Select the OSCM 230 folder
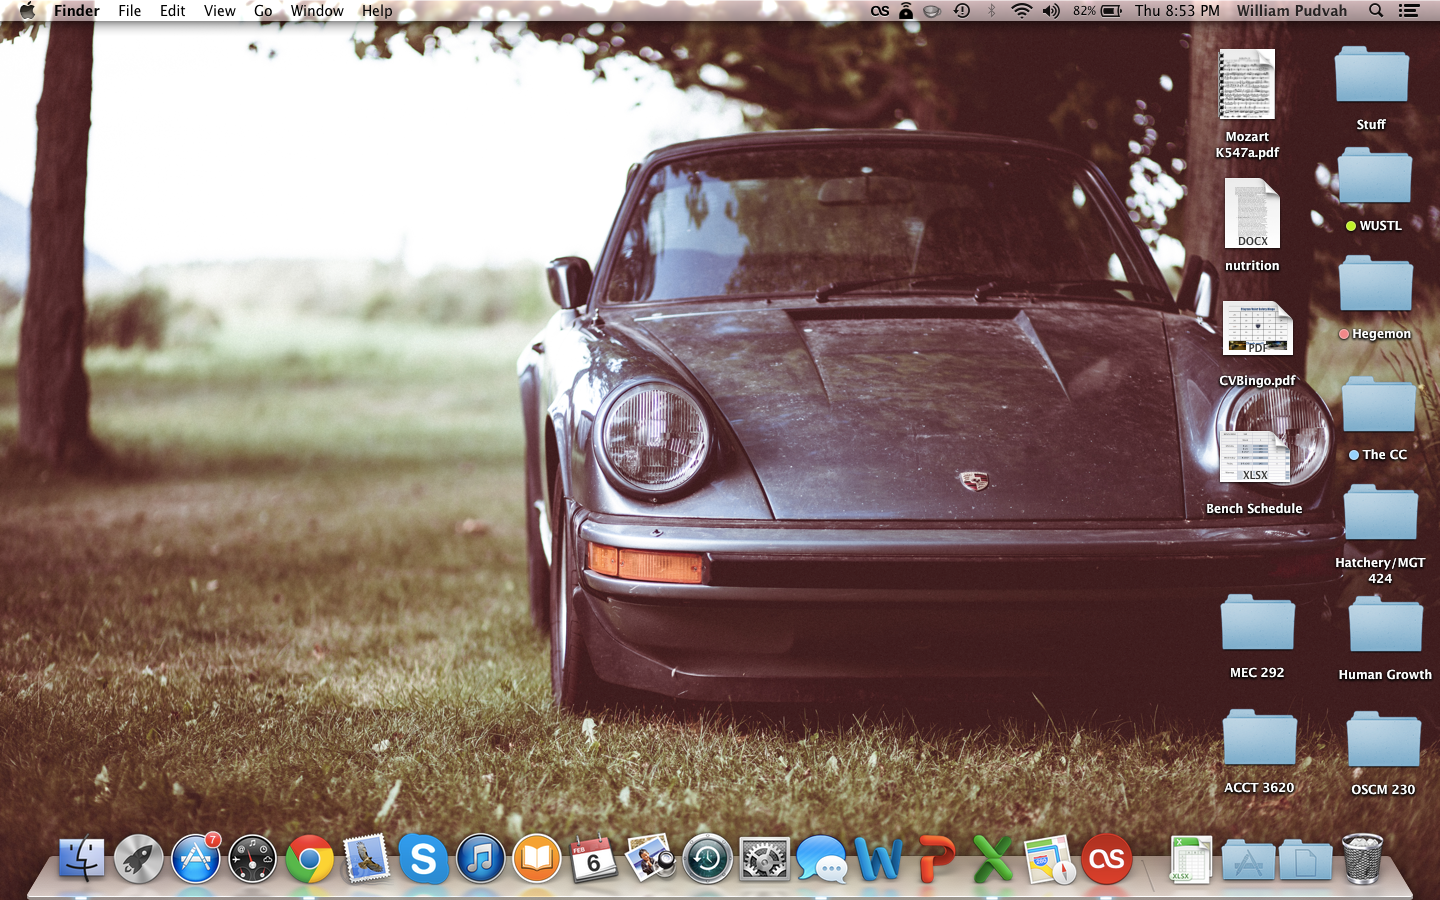Viewport: 1440px width, 900px height. [x=1383, y=753]
